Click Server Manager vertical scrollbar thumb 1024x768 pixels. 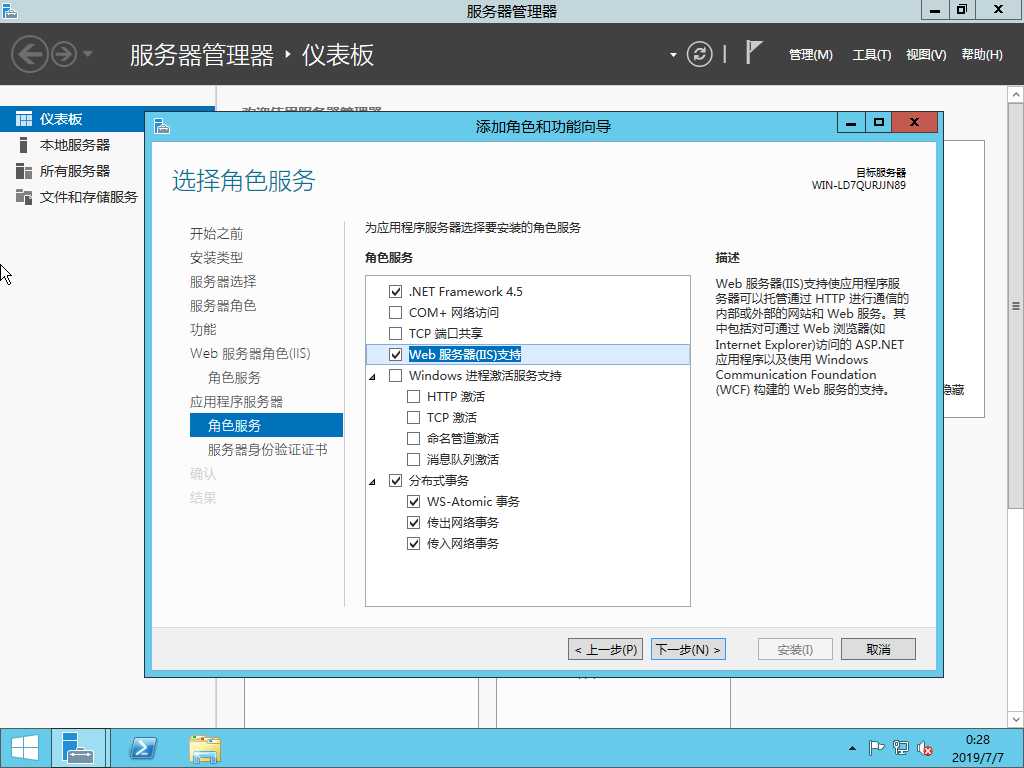point(1016,306)
